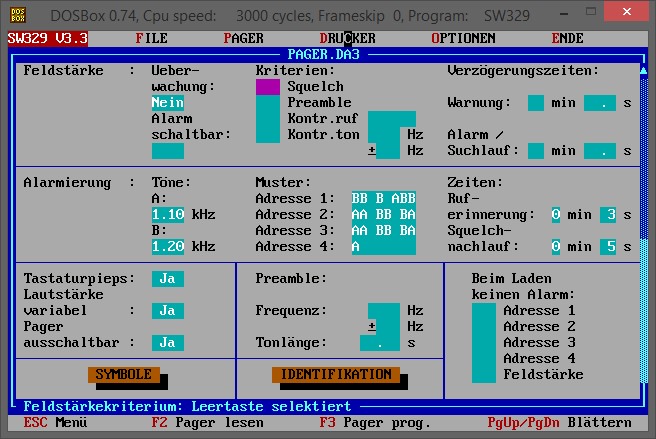
Task: Select Adresse 1 pattern field
Action: tap(383, 199)
